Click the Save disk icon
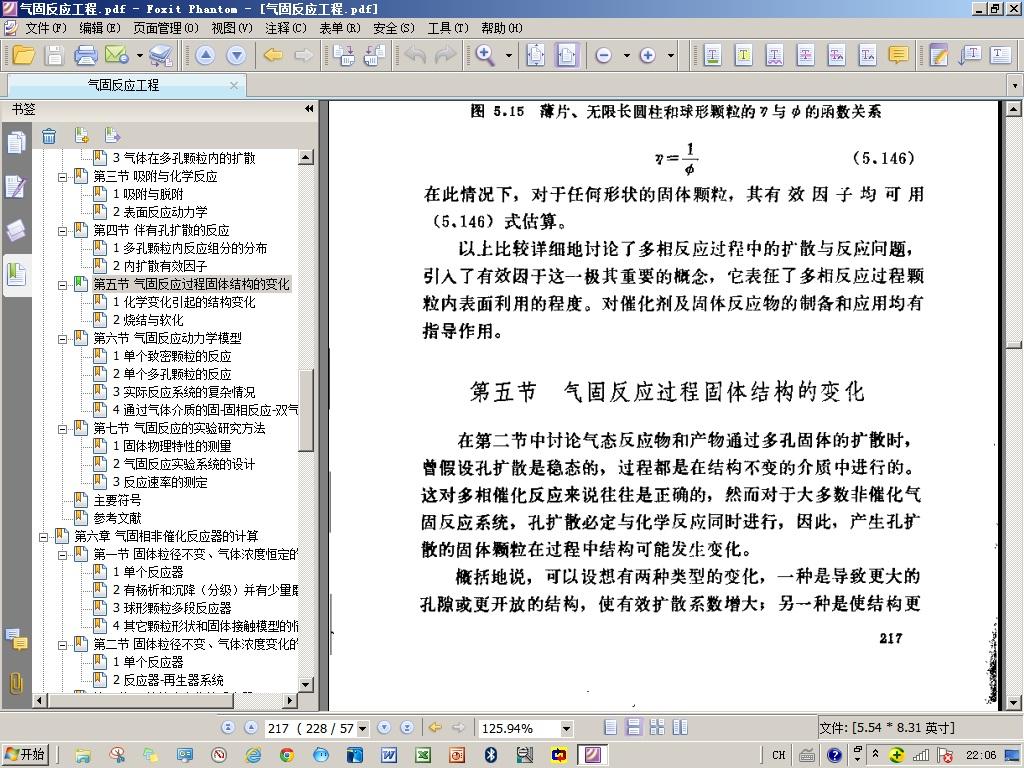1024x768 pixels. pyautogui.click(x=55, y=55)
